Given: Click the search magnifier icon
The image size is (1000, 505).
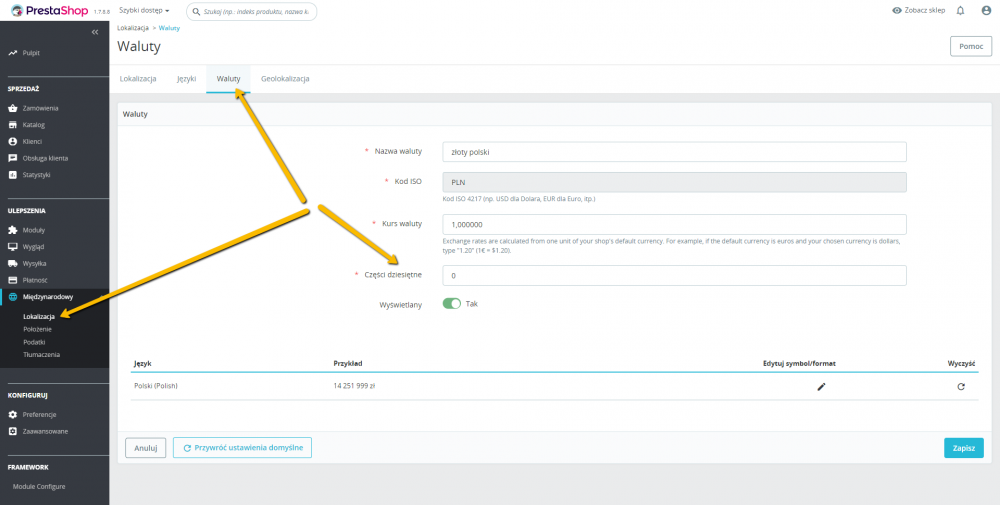Looking at the screenshot, I should pos(196,11).
